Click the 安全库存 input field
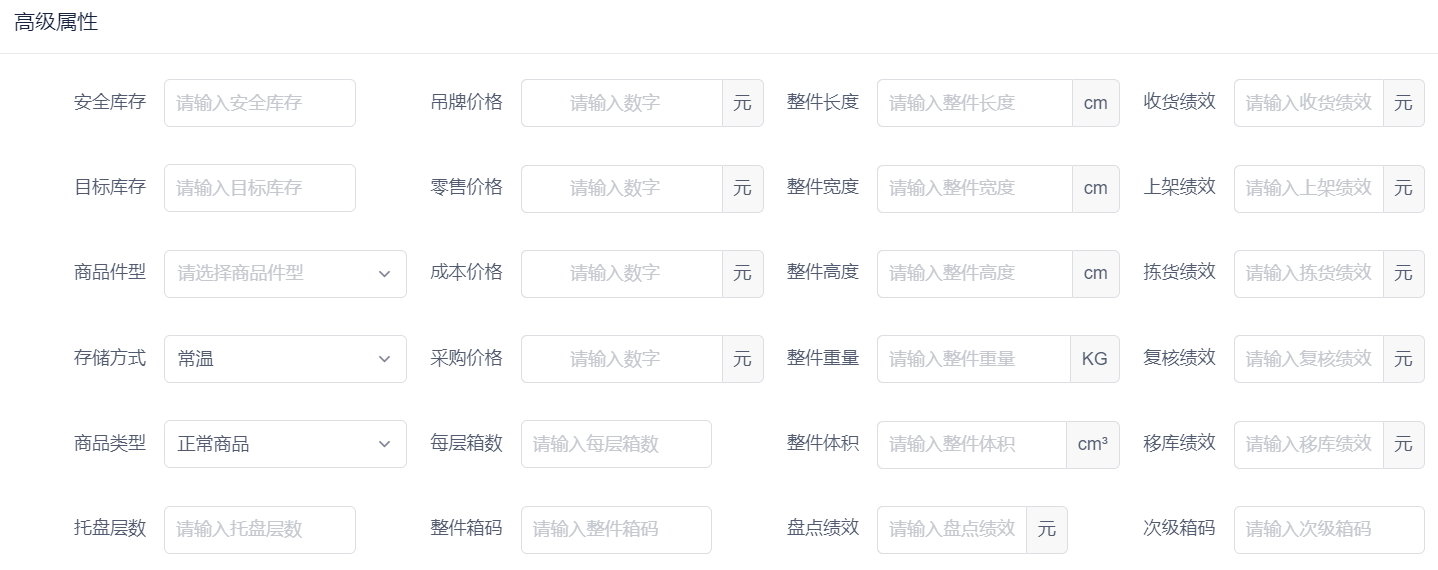This screenshot has width=1438, height=570. (x=260, y=103)
